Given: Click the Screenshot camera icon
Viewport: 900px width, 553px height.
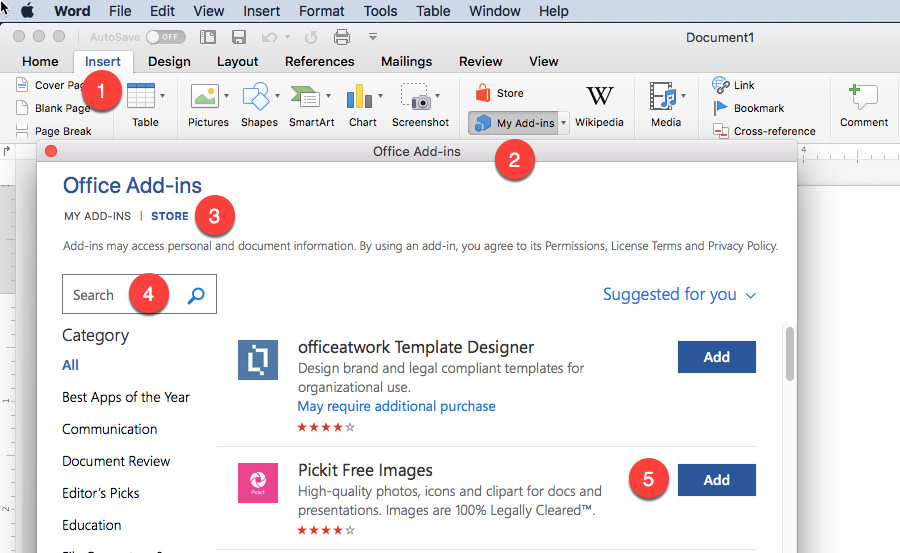Looking at the screenshot, I should [x=416, y=96].
